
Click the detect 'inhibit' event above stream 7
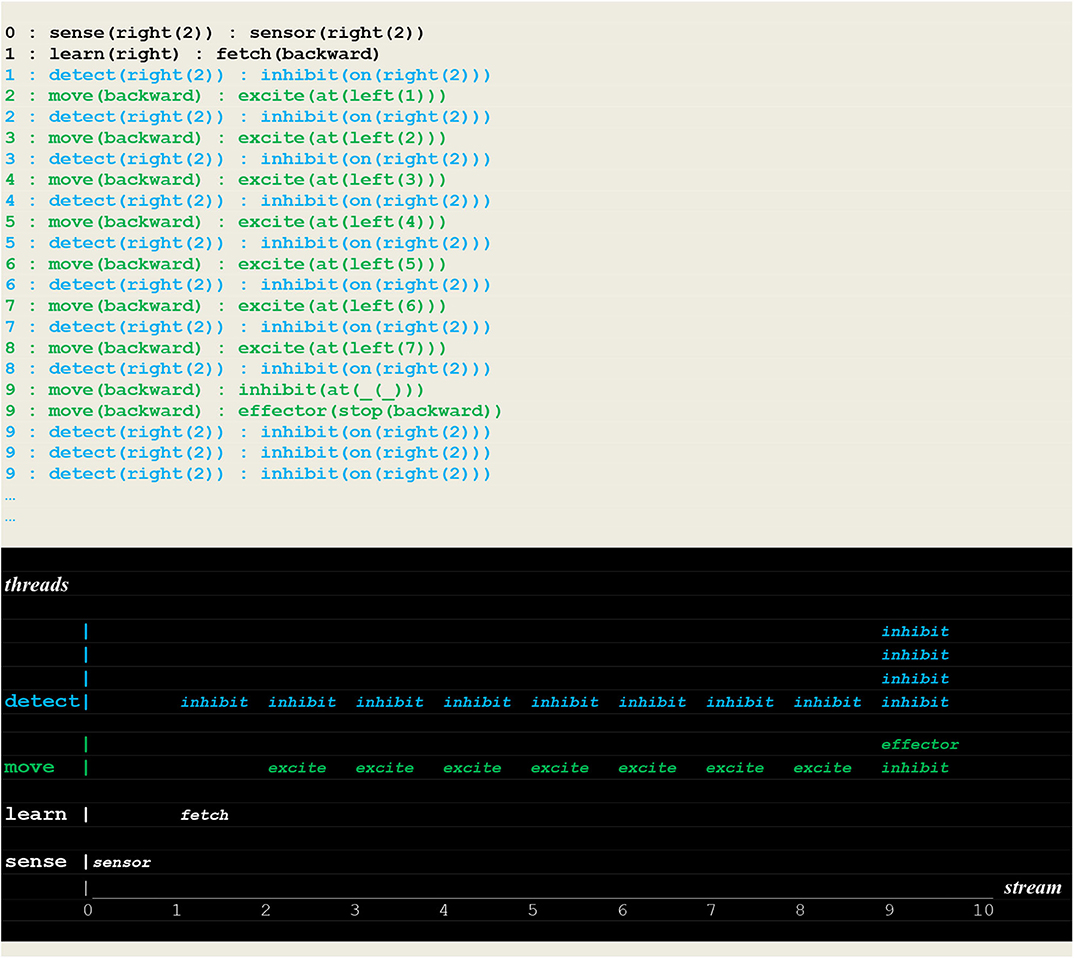[x=740, y=703]
